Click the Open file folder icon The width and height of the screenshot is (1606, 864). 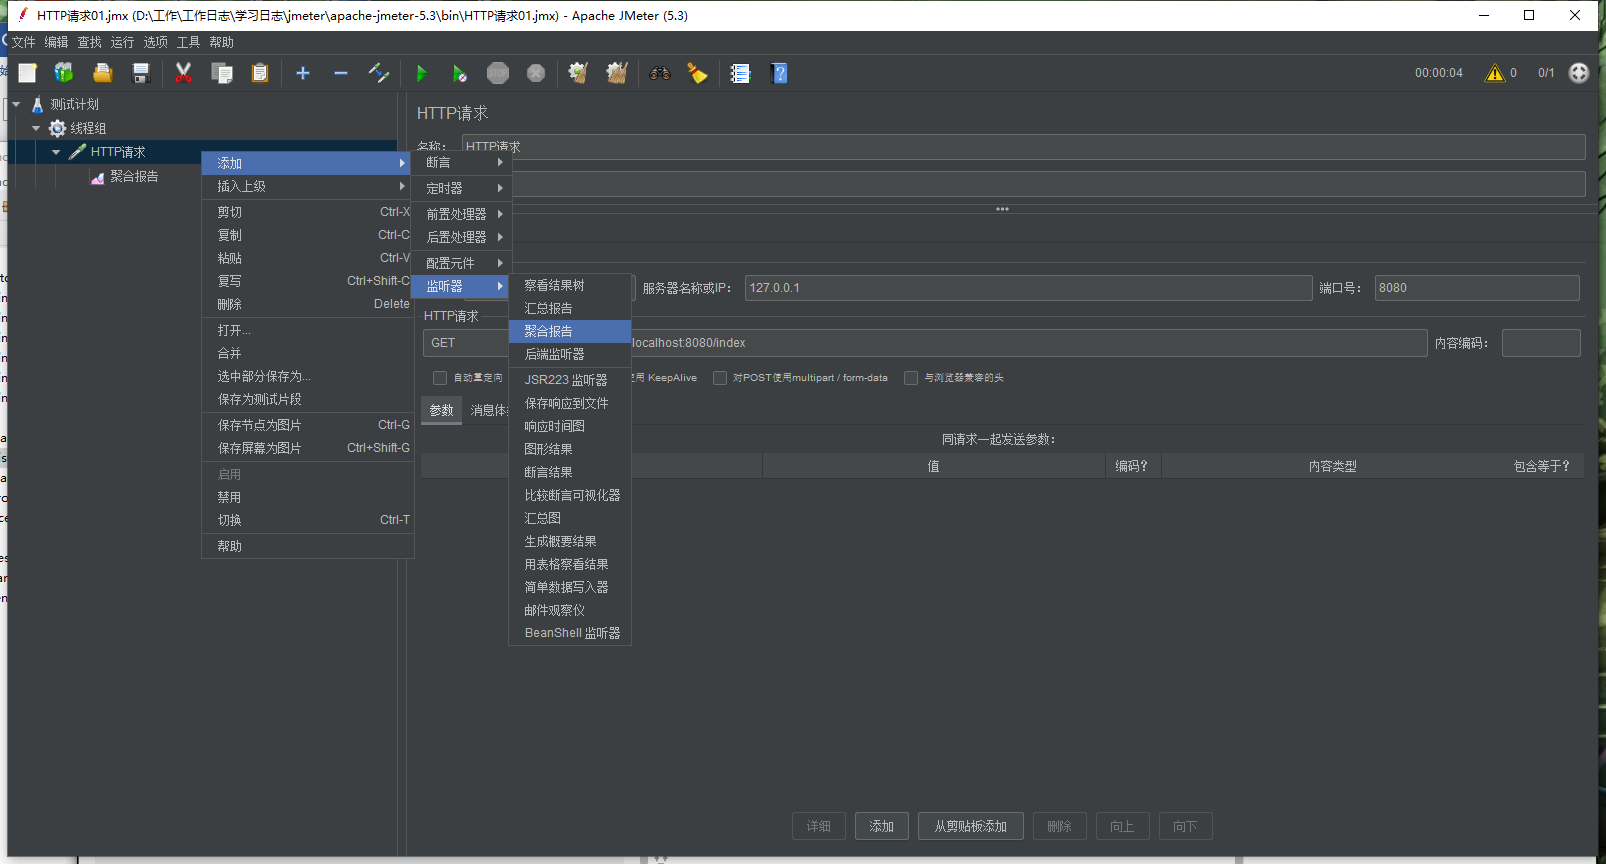102,73
